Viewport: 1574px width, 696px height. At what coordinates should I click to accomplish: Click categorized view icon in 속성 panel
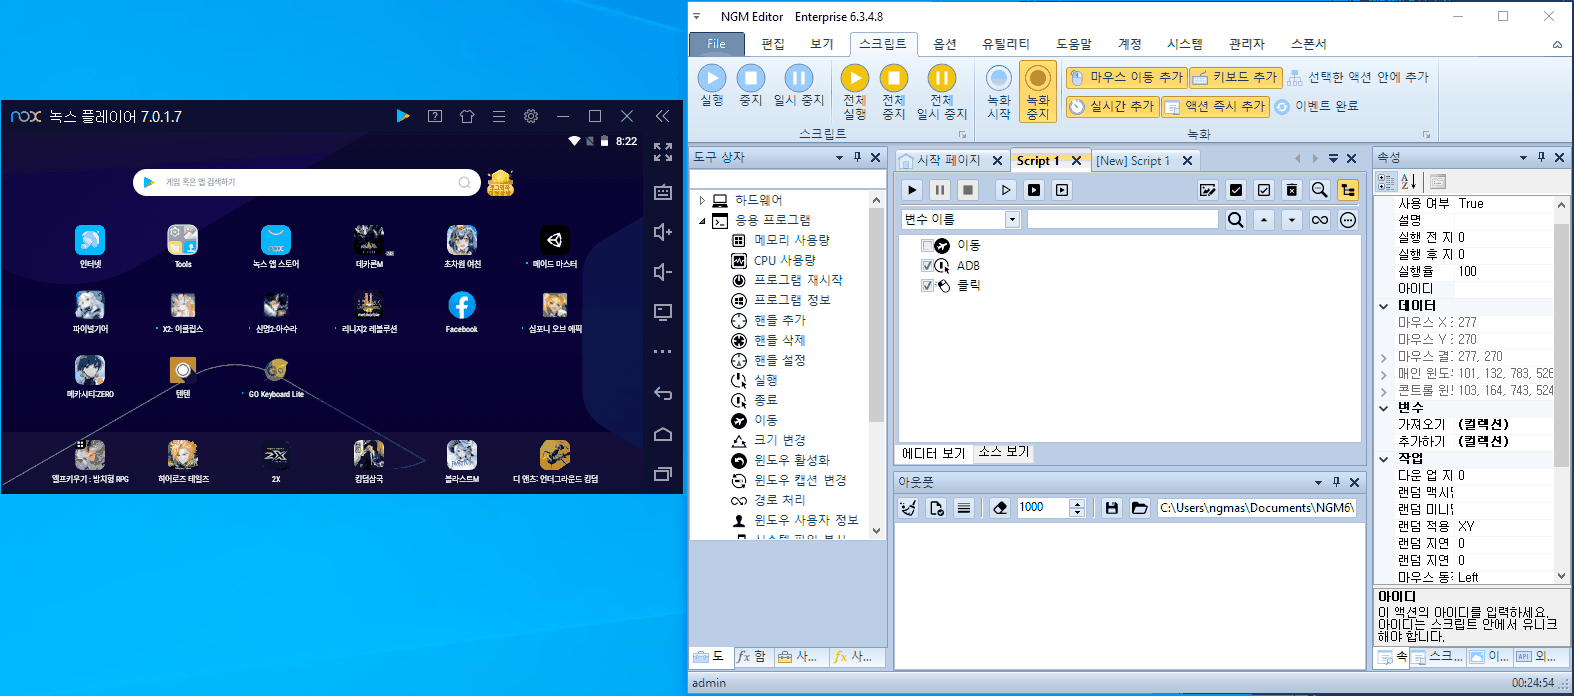(1386, 182)
